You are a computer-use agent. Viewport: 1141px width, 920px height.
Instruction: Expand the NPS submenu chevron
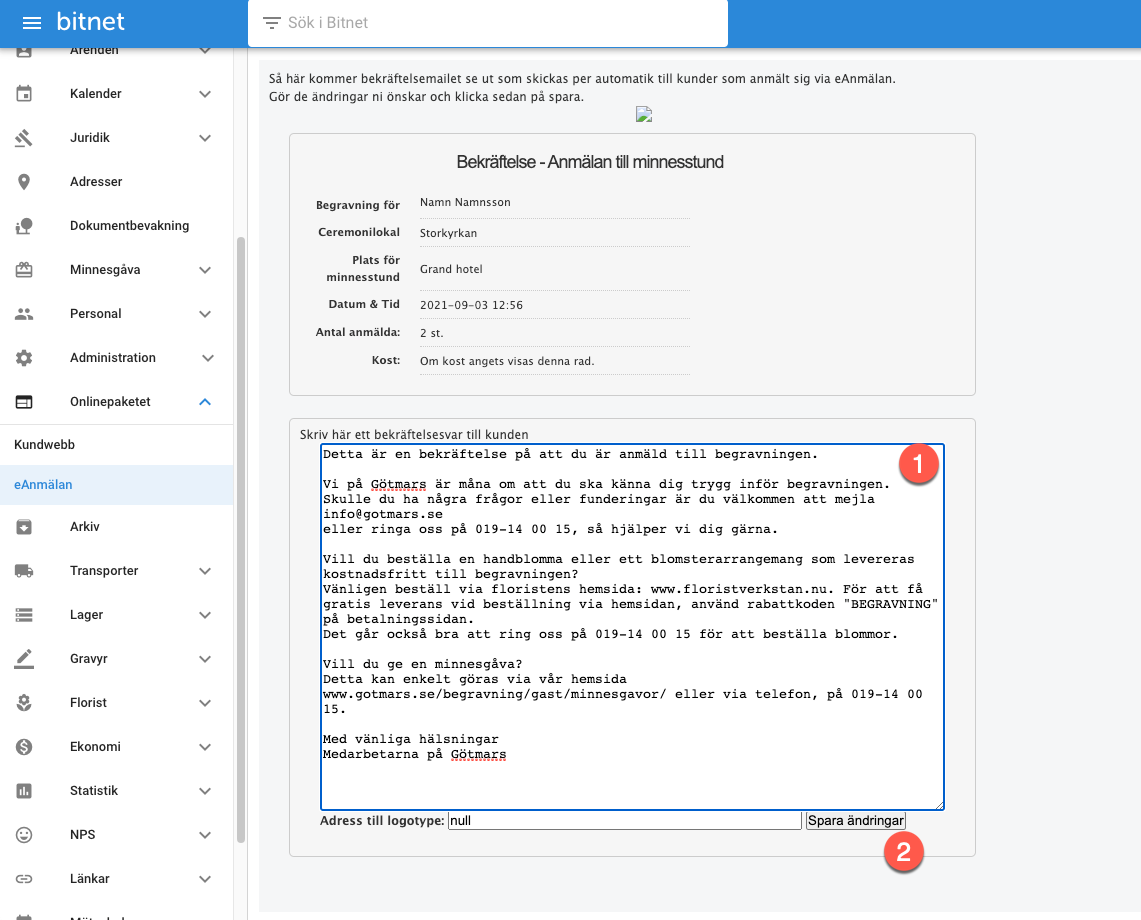point(205,835)
